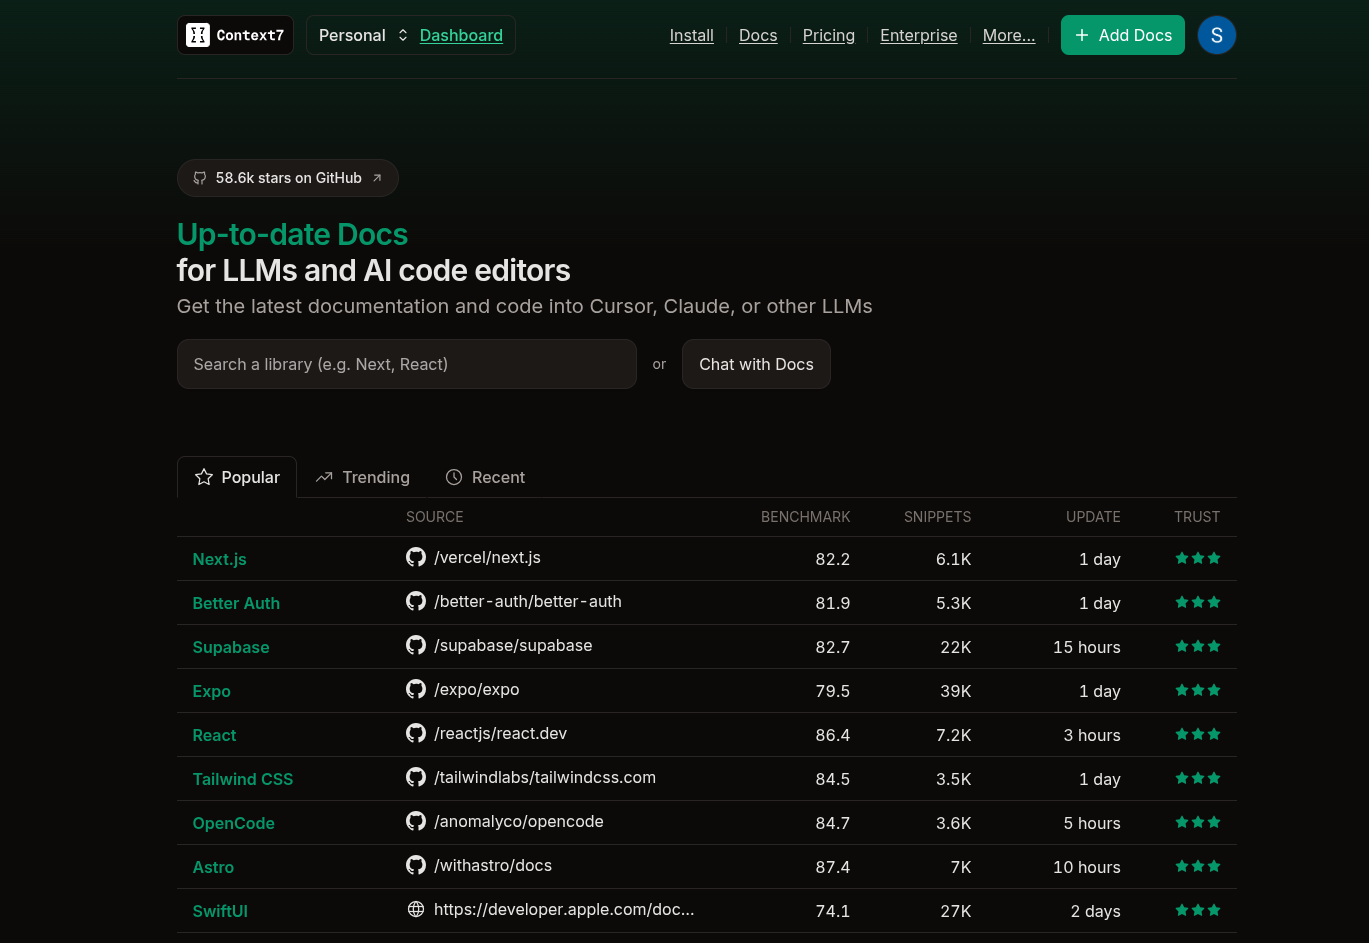Click the UPDATE column header

coord(1093,517)
